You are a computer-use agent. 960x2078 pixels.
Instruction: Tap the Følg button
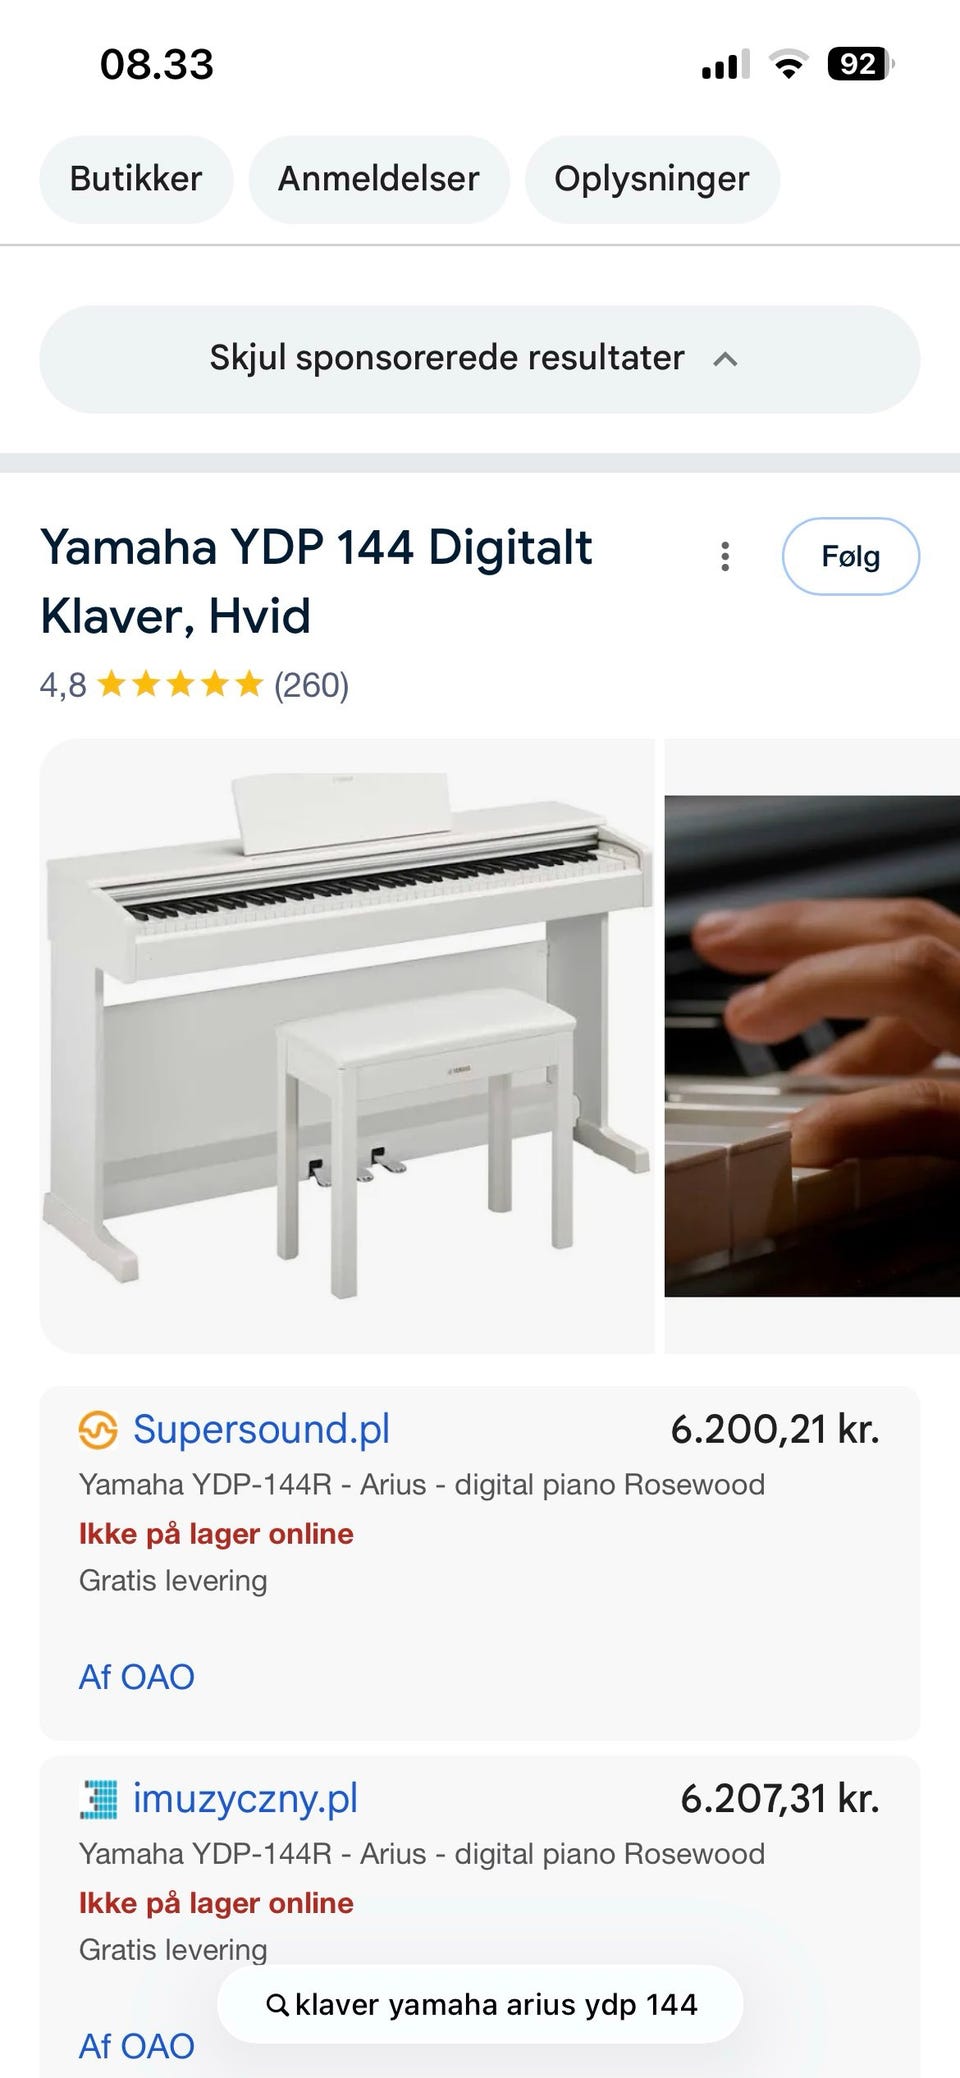coord(851,556)
